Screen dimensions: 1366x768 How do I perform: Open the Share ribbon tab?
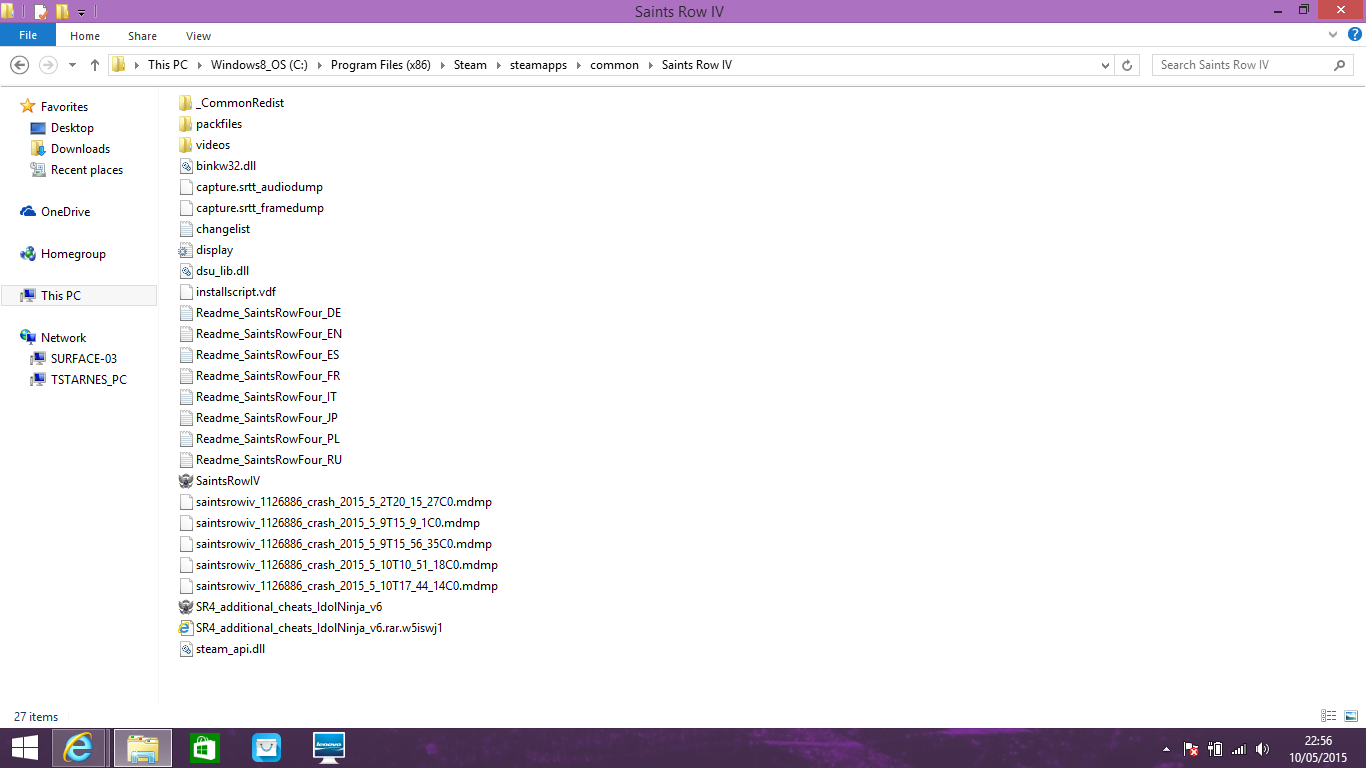point(142,36)
